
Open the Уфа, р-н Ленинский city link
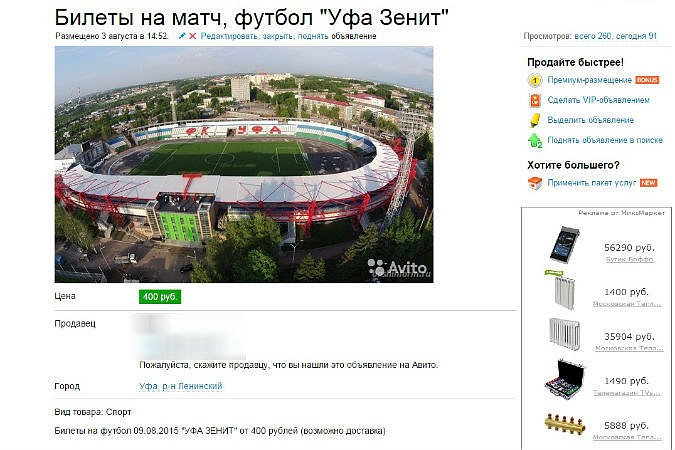[181, 386]
